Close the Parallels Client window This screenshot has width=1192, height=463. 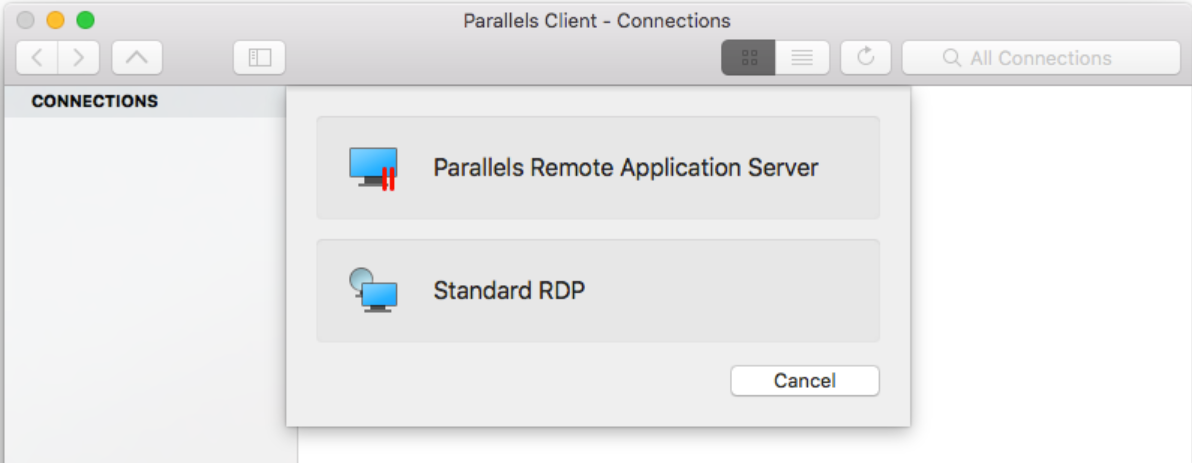tap(26, 20)
